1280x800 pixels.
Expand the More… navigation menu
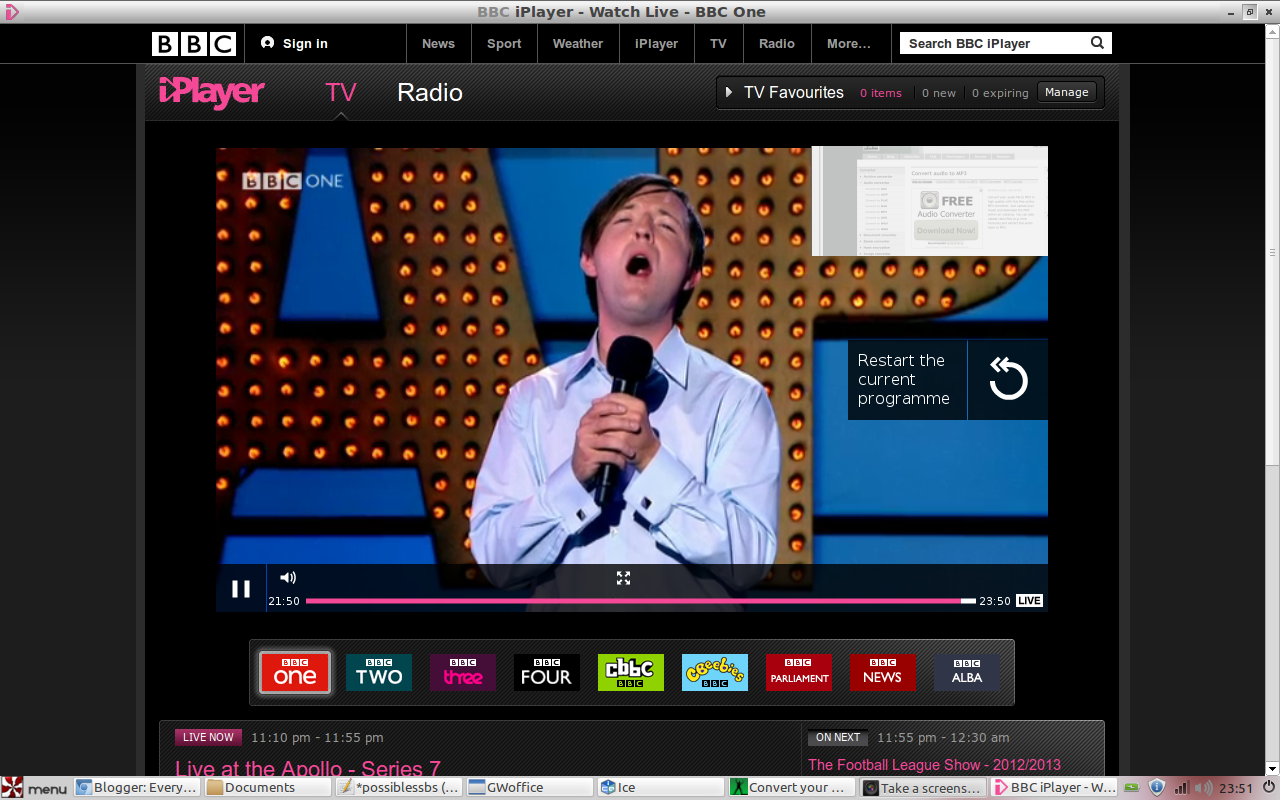pyautogui.click(x=849, y=44)
